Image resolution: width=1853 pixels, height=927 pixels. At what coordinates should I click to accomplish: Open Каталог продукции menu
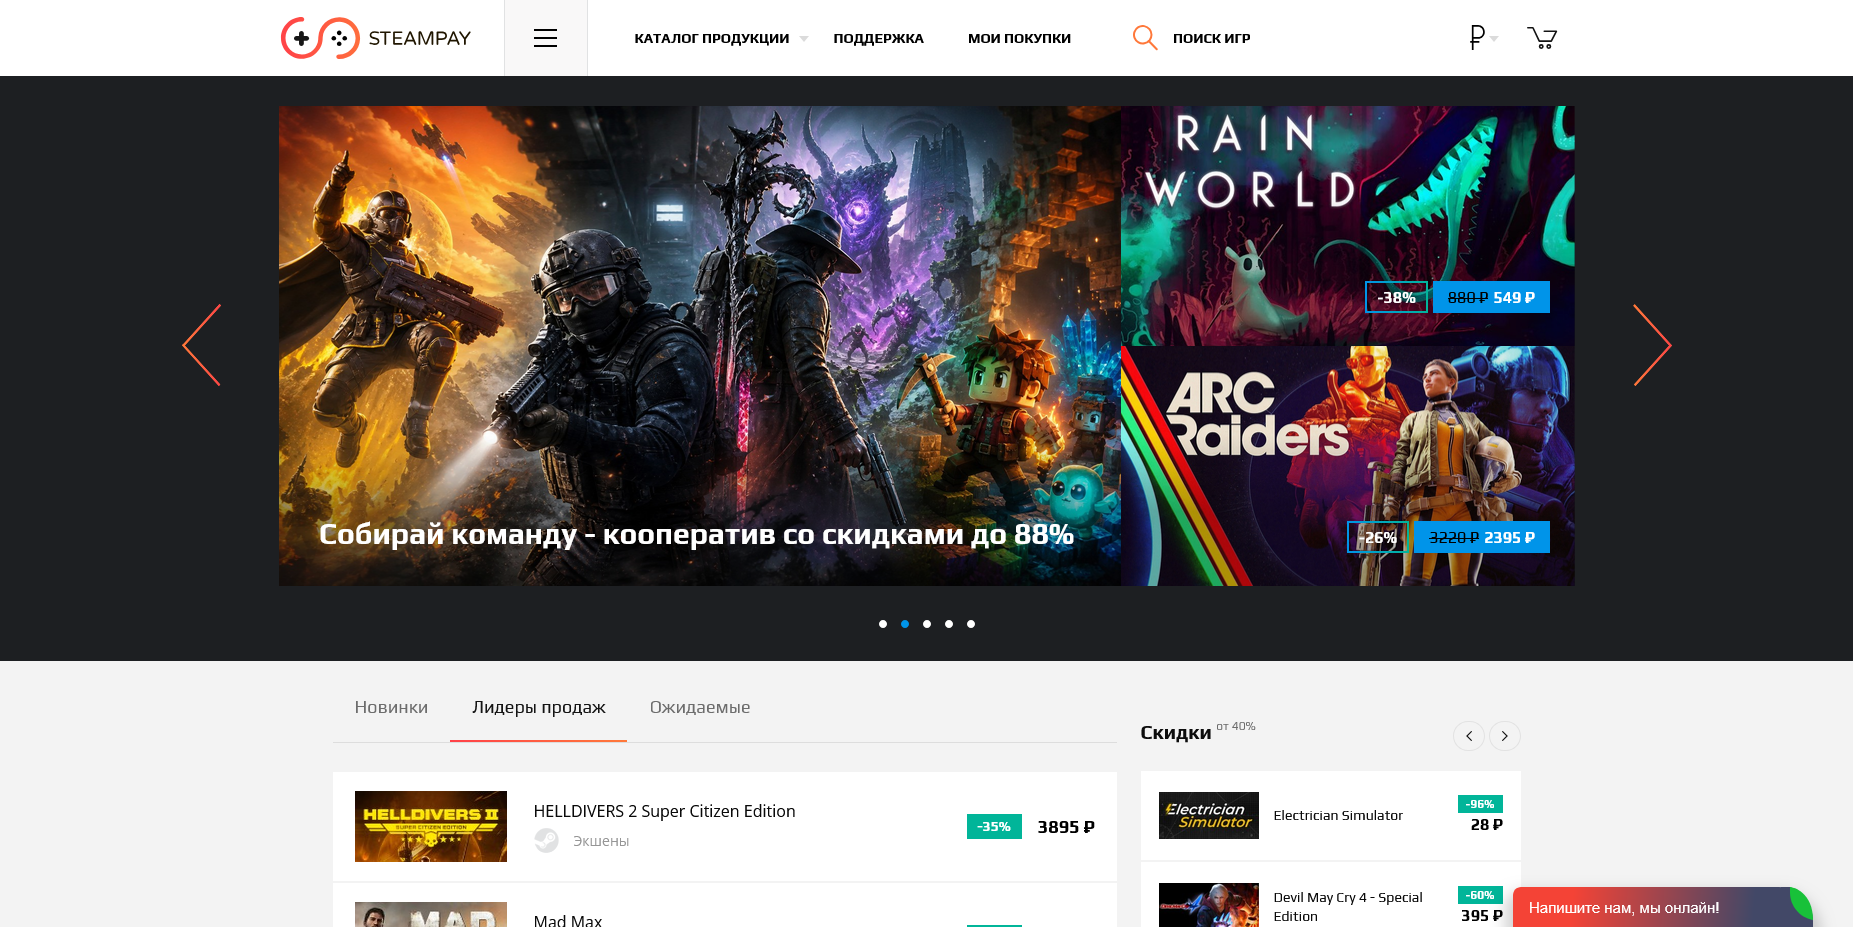click(711, 38)
